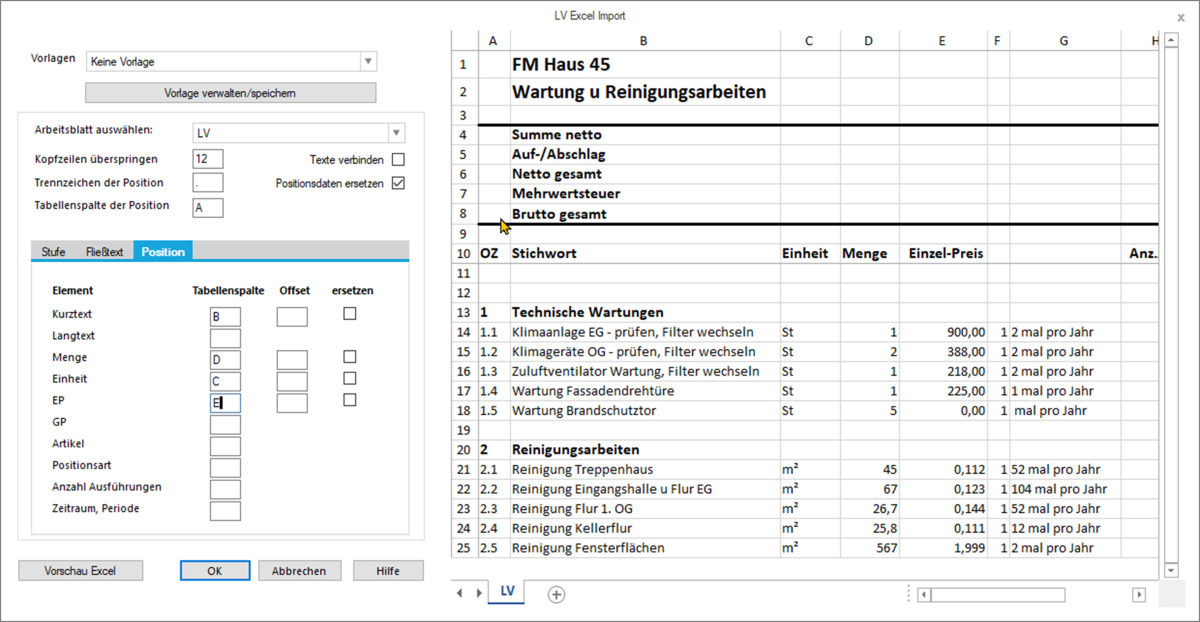
Task: Go to previous sheet tab arrow
Action: tap(460, 593)
